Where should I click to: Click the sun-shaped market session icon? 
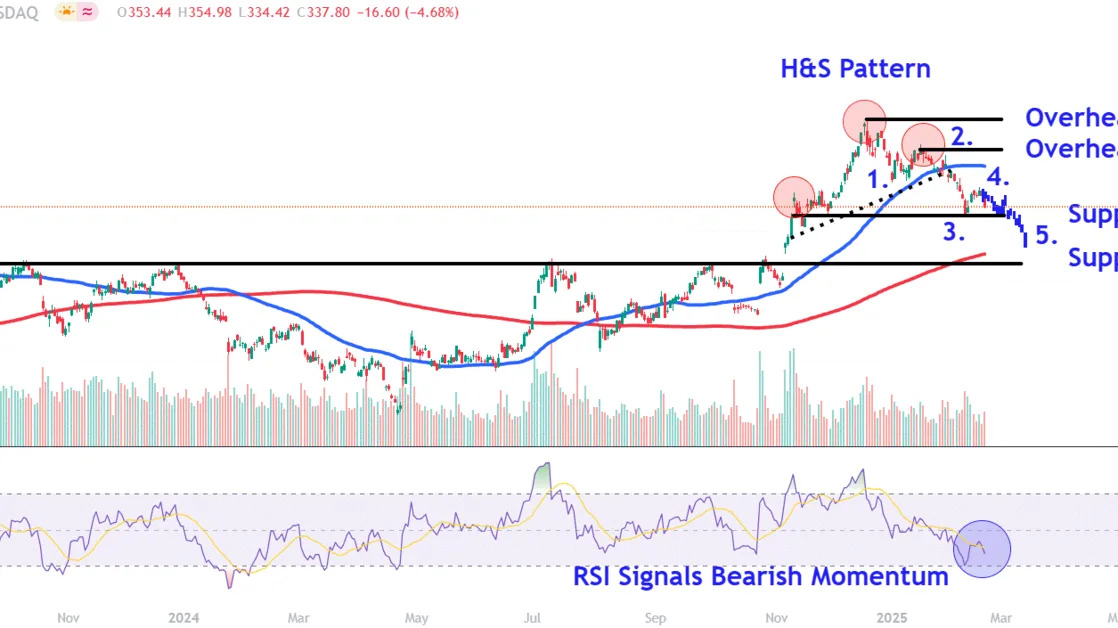[66, 12]
